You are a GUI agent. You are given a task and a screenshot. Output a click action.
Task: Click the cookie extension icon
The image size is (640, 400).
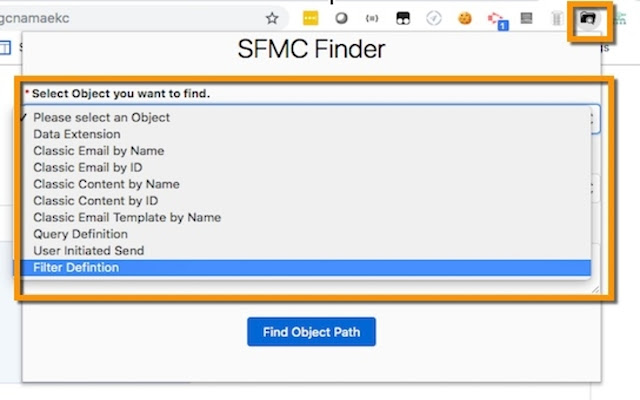[464, 18]
